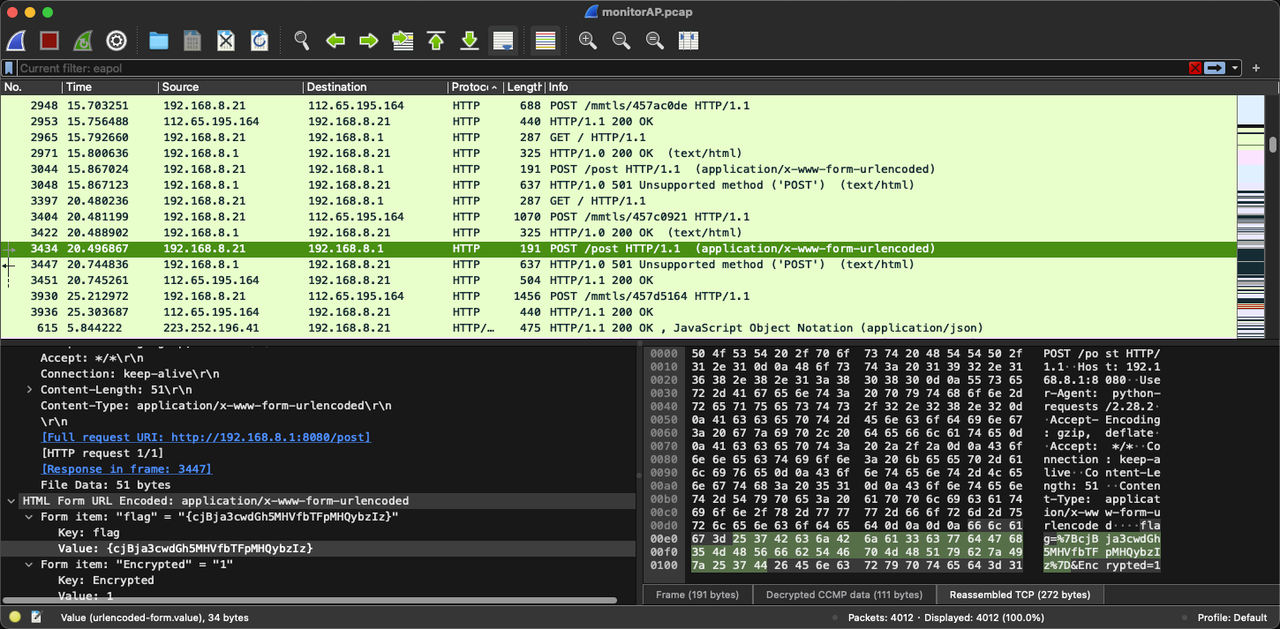Switch to the Frame (191 bytes) tab
Image resolution: width=1280 pixels, height=629 pixels.
697,595
